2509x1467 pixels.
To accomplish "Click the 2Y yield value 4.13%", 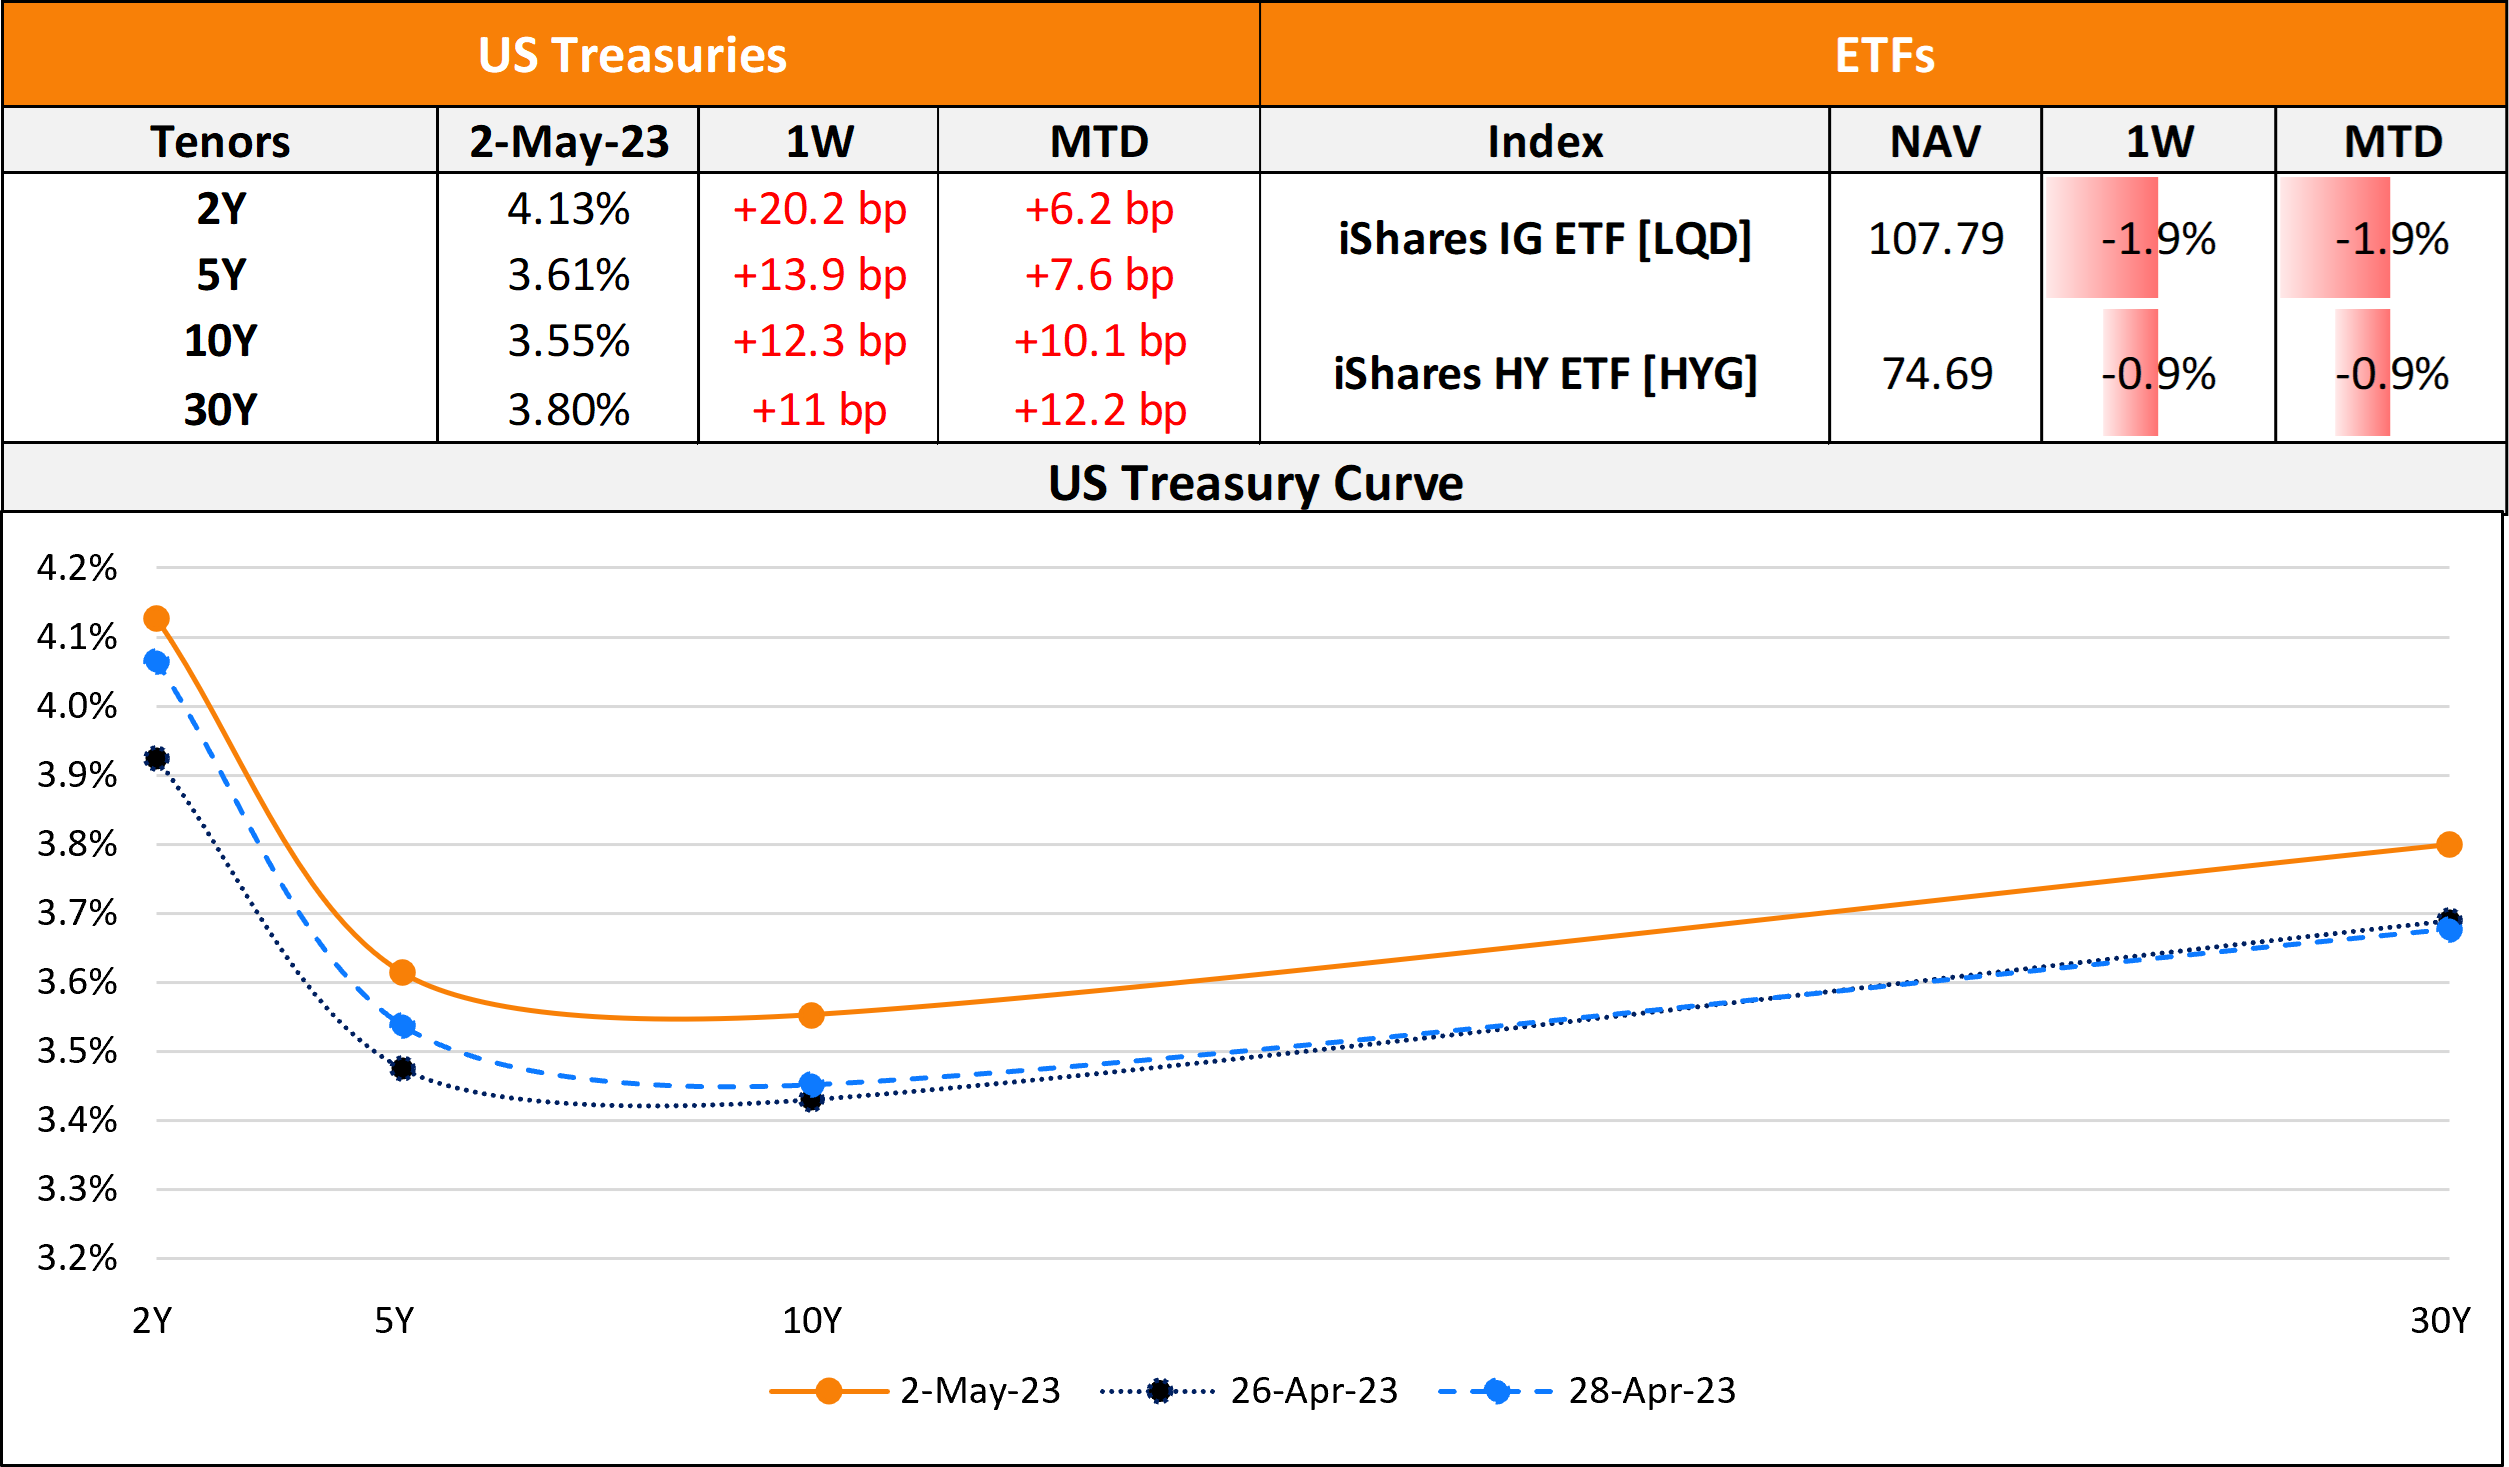I will (568, 209).
